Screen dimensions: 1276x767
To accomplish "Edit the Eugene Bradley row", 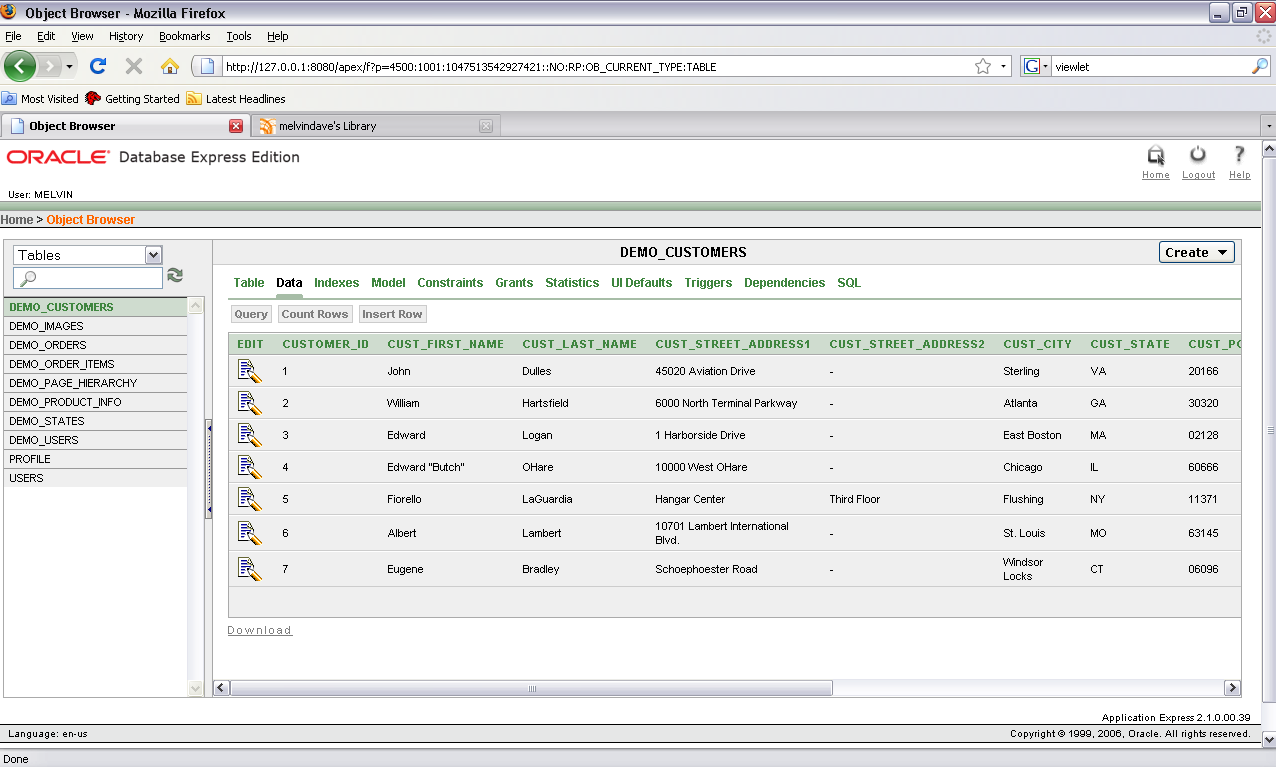I will [249, 569].
